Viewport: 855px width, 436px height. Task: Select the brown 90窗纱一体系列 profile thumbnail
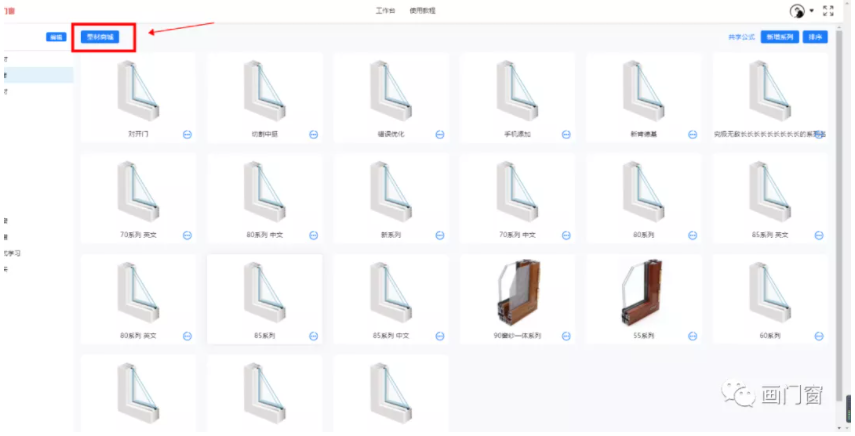coord(517,293)
